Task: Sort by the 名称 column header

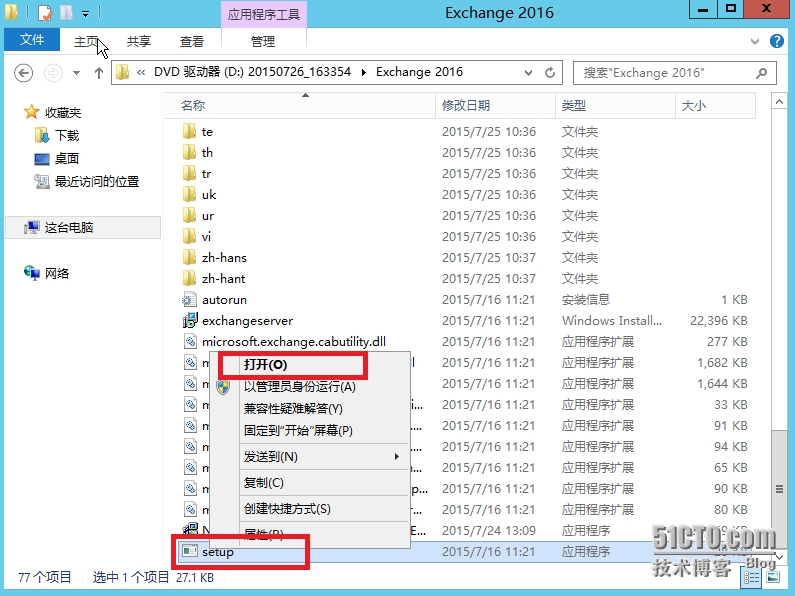Action: (x=299, y=105)
